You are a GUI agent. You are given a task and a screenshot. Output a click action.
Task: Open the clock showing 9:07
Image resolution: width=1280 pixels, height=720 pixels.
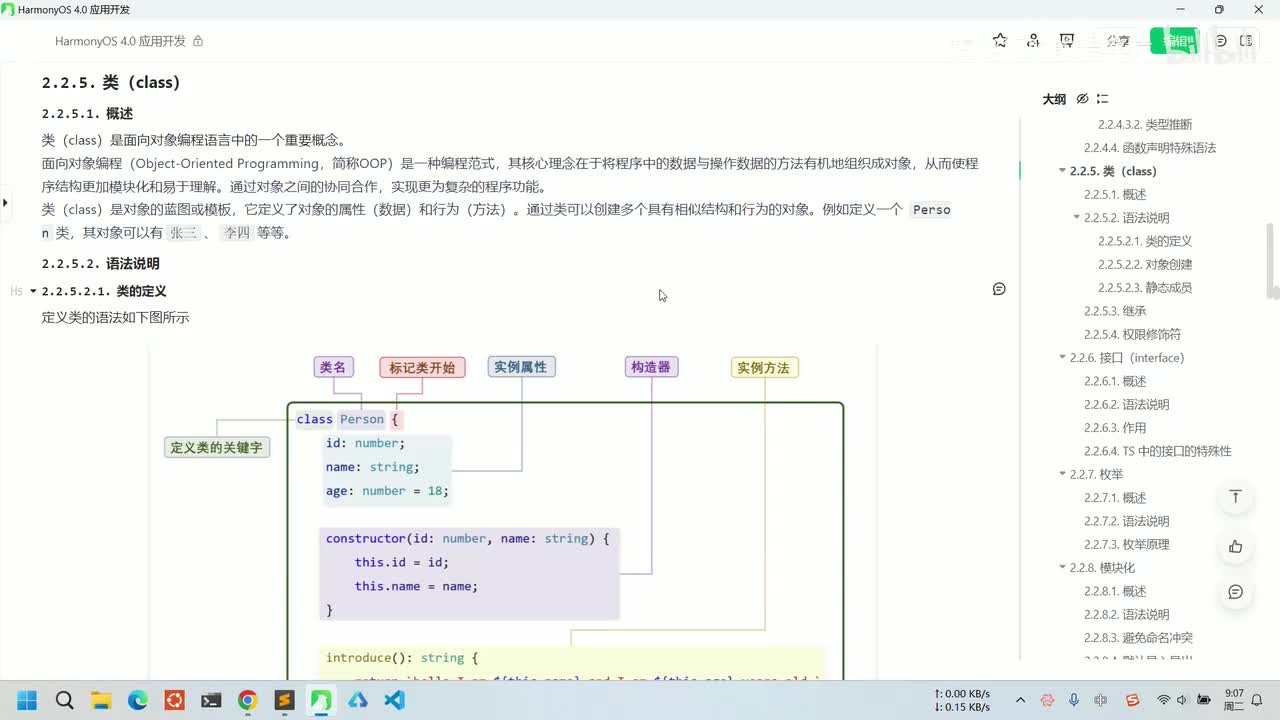(x=1234, y=700)
